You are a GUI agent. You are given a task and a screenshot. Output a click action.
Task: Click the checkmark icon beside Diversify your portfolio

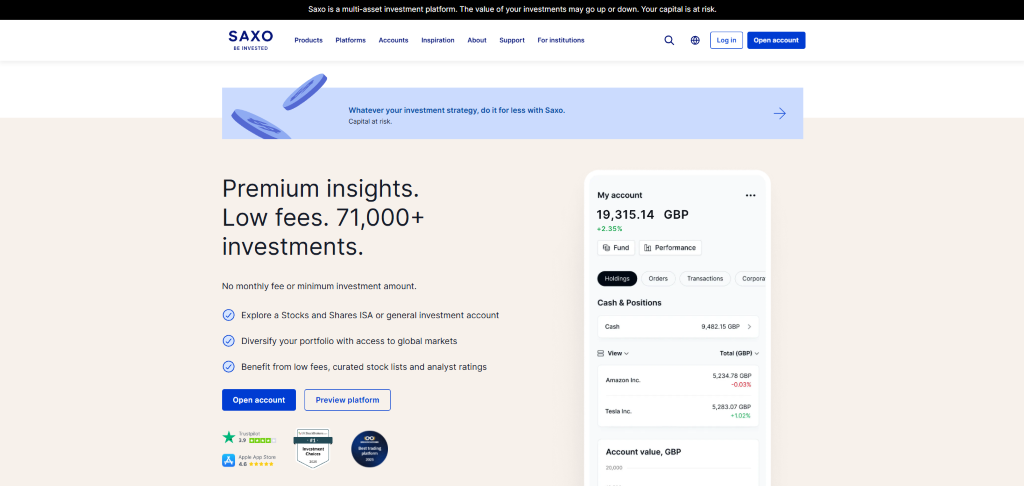pyautogui.click(x=229, y=341)
